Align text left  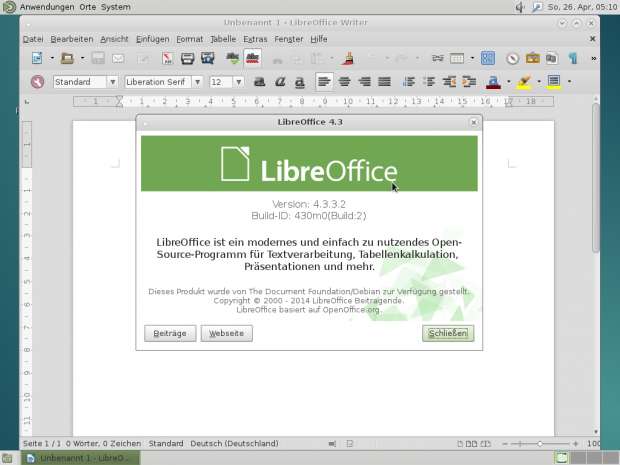pos(324,82)
